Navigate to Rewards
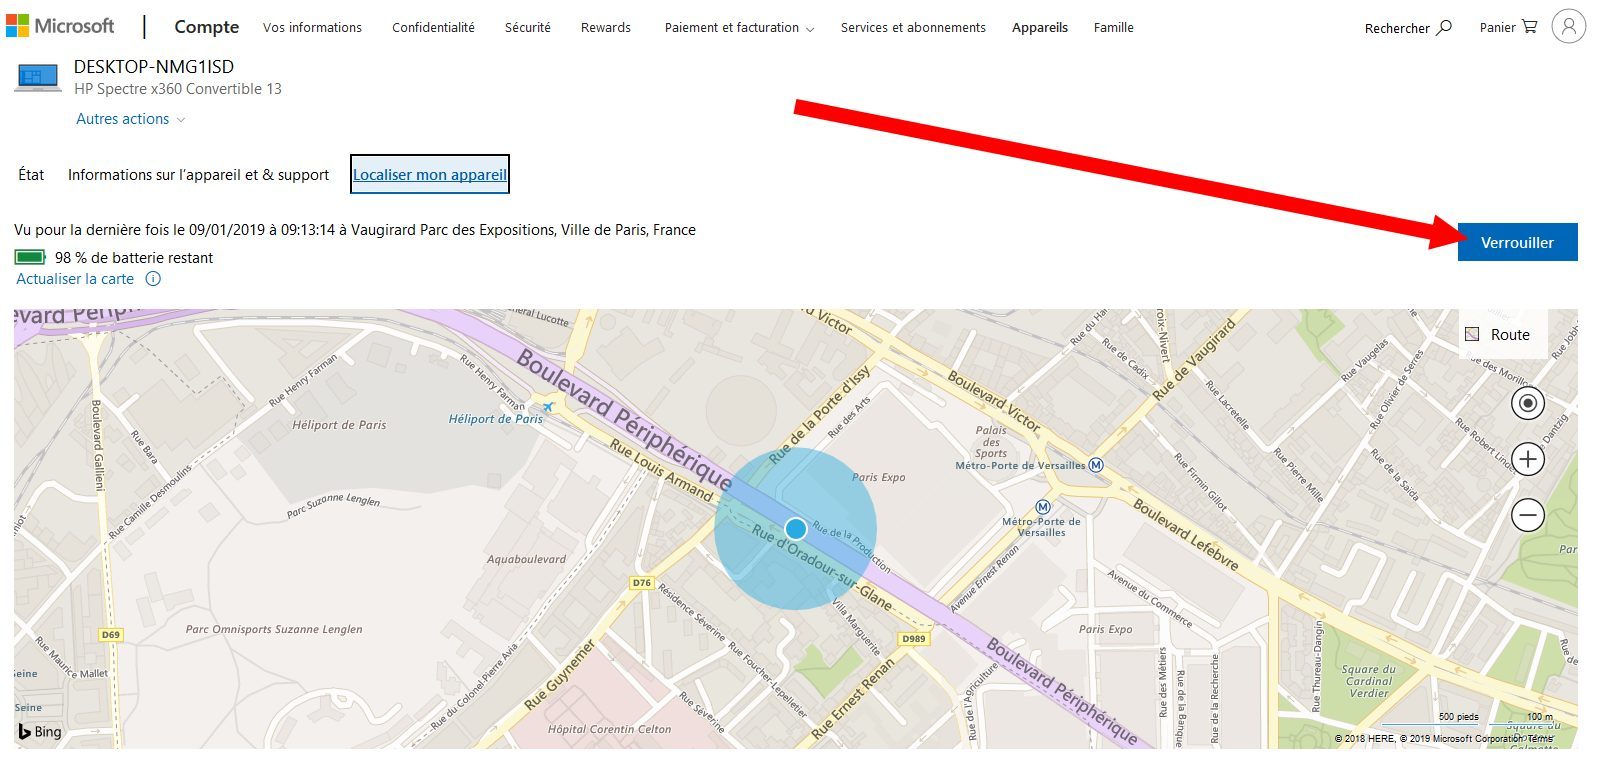Image resolution: width=1598 pixels, height=767 pixels. (x=605, y=28)
